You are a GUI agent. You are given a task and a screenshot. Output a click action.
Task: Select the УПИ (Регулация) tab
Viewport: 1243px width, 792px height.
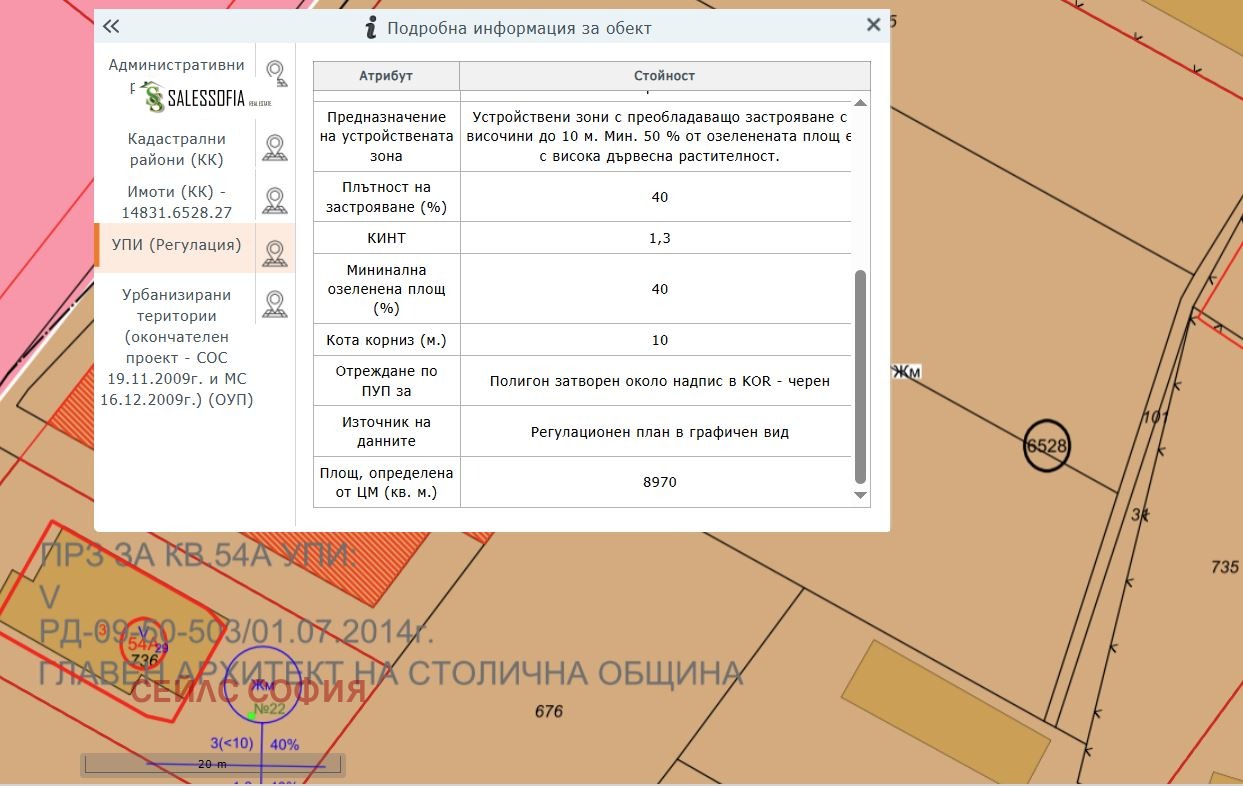[x=176, y=245]
